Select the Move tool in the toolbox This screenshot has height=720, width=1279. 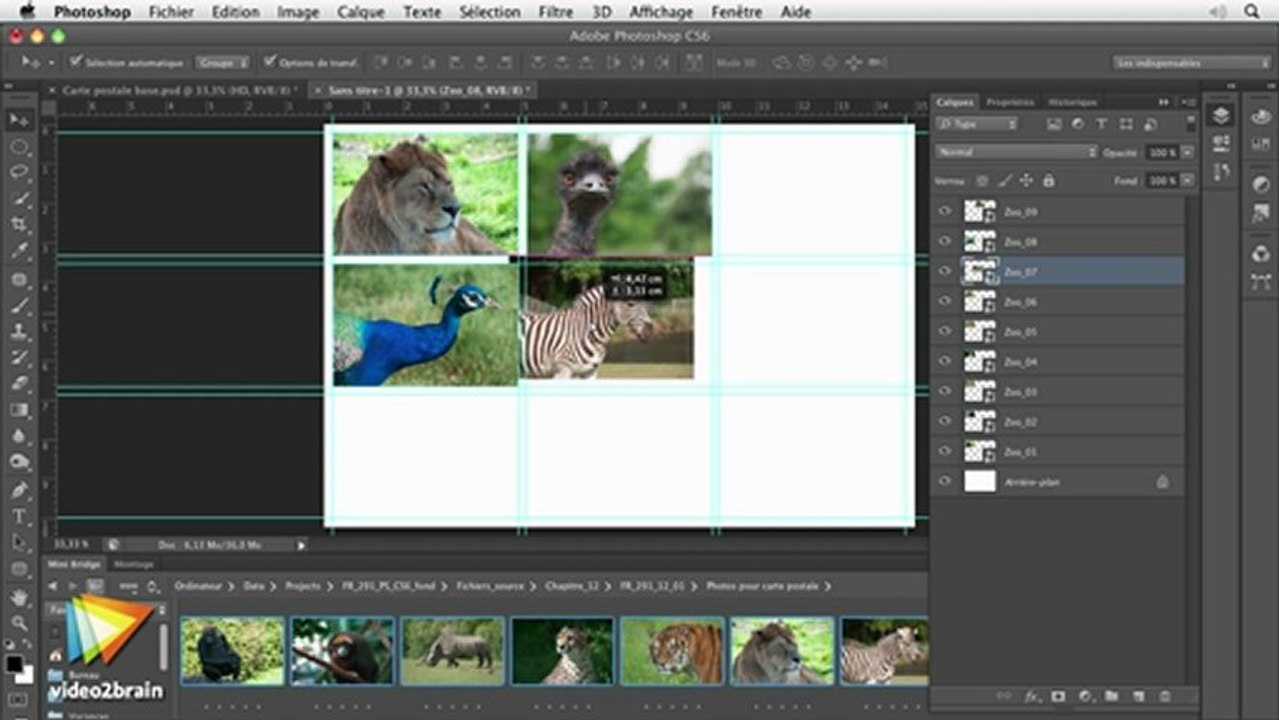tap(19, 120)
